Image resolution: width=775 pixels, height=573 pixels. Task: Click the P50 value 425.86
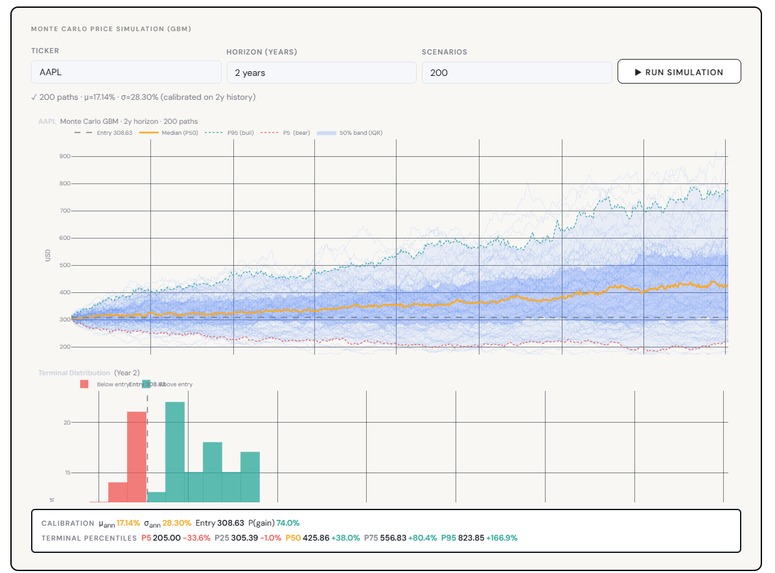click(316, 538)
